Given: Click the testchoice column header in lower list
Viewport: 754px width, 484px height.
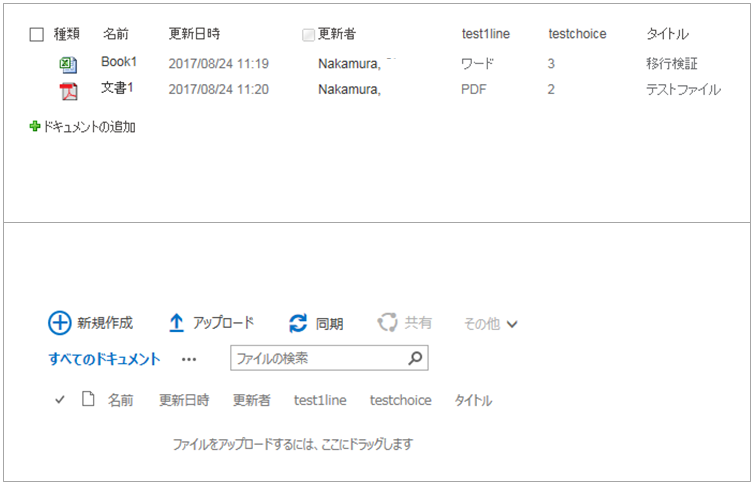Looking at the screenshot, I should [x=400, y=400].
